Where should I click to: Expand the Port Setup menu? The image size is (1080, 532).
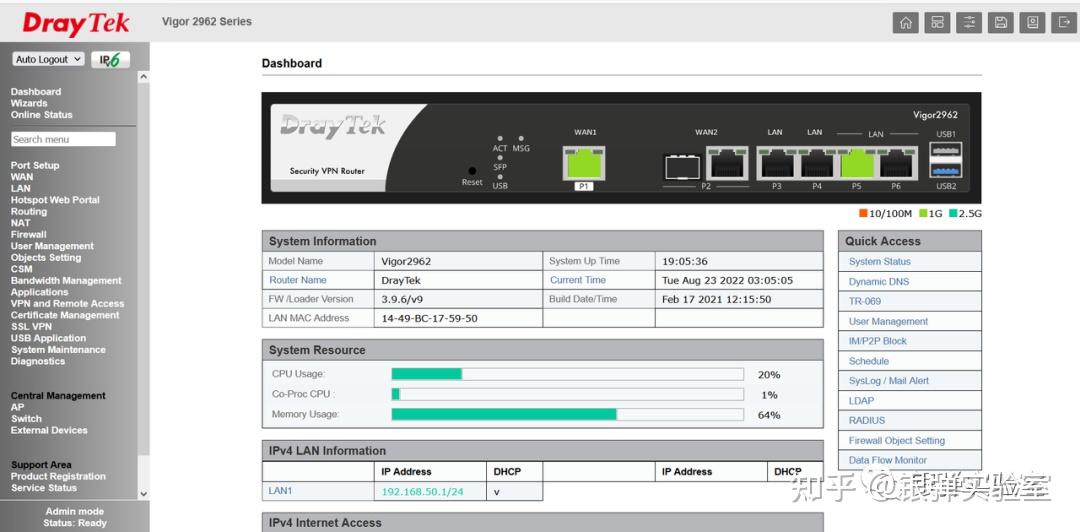point(35,165)
